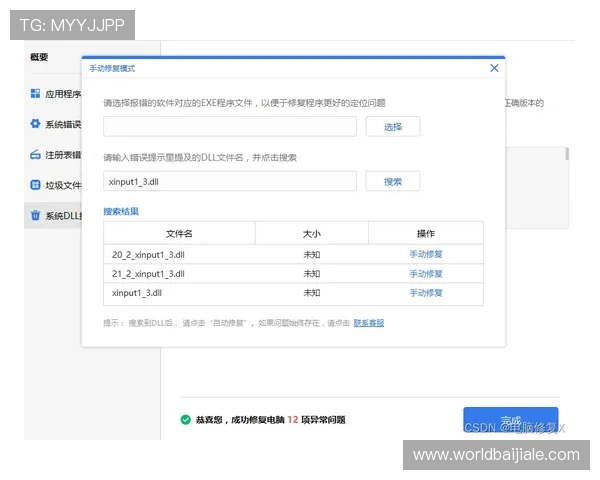Screen dimensions: 600x480
Task: Click 手动修复 for 20_2_xinput1_3.dll
Action: coord(426,254)
